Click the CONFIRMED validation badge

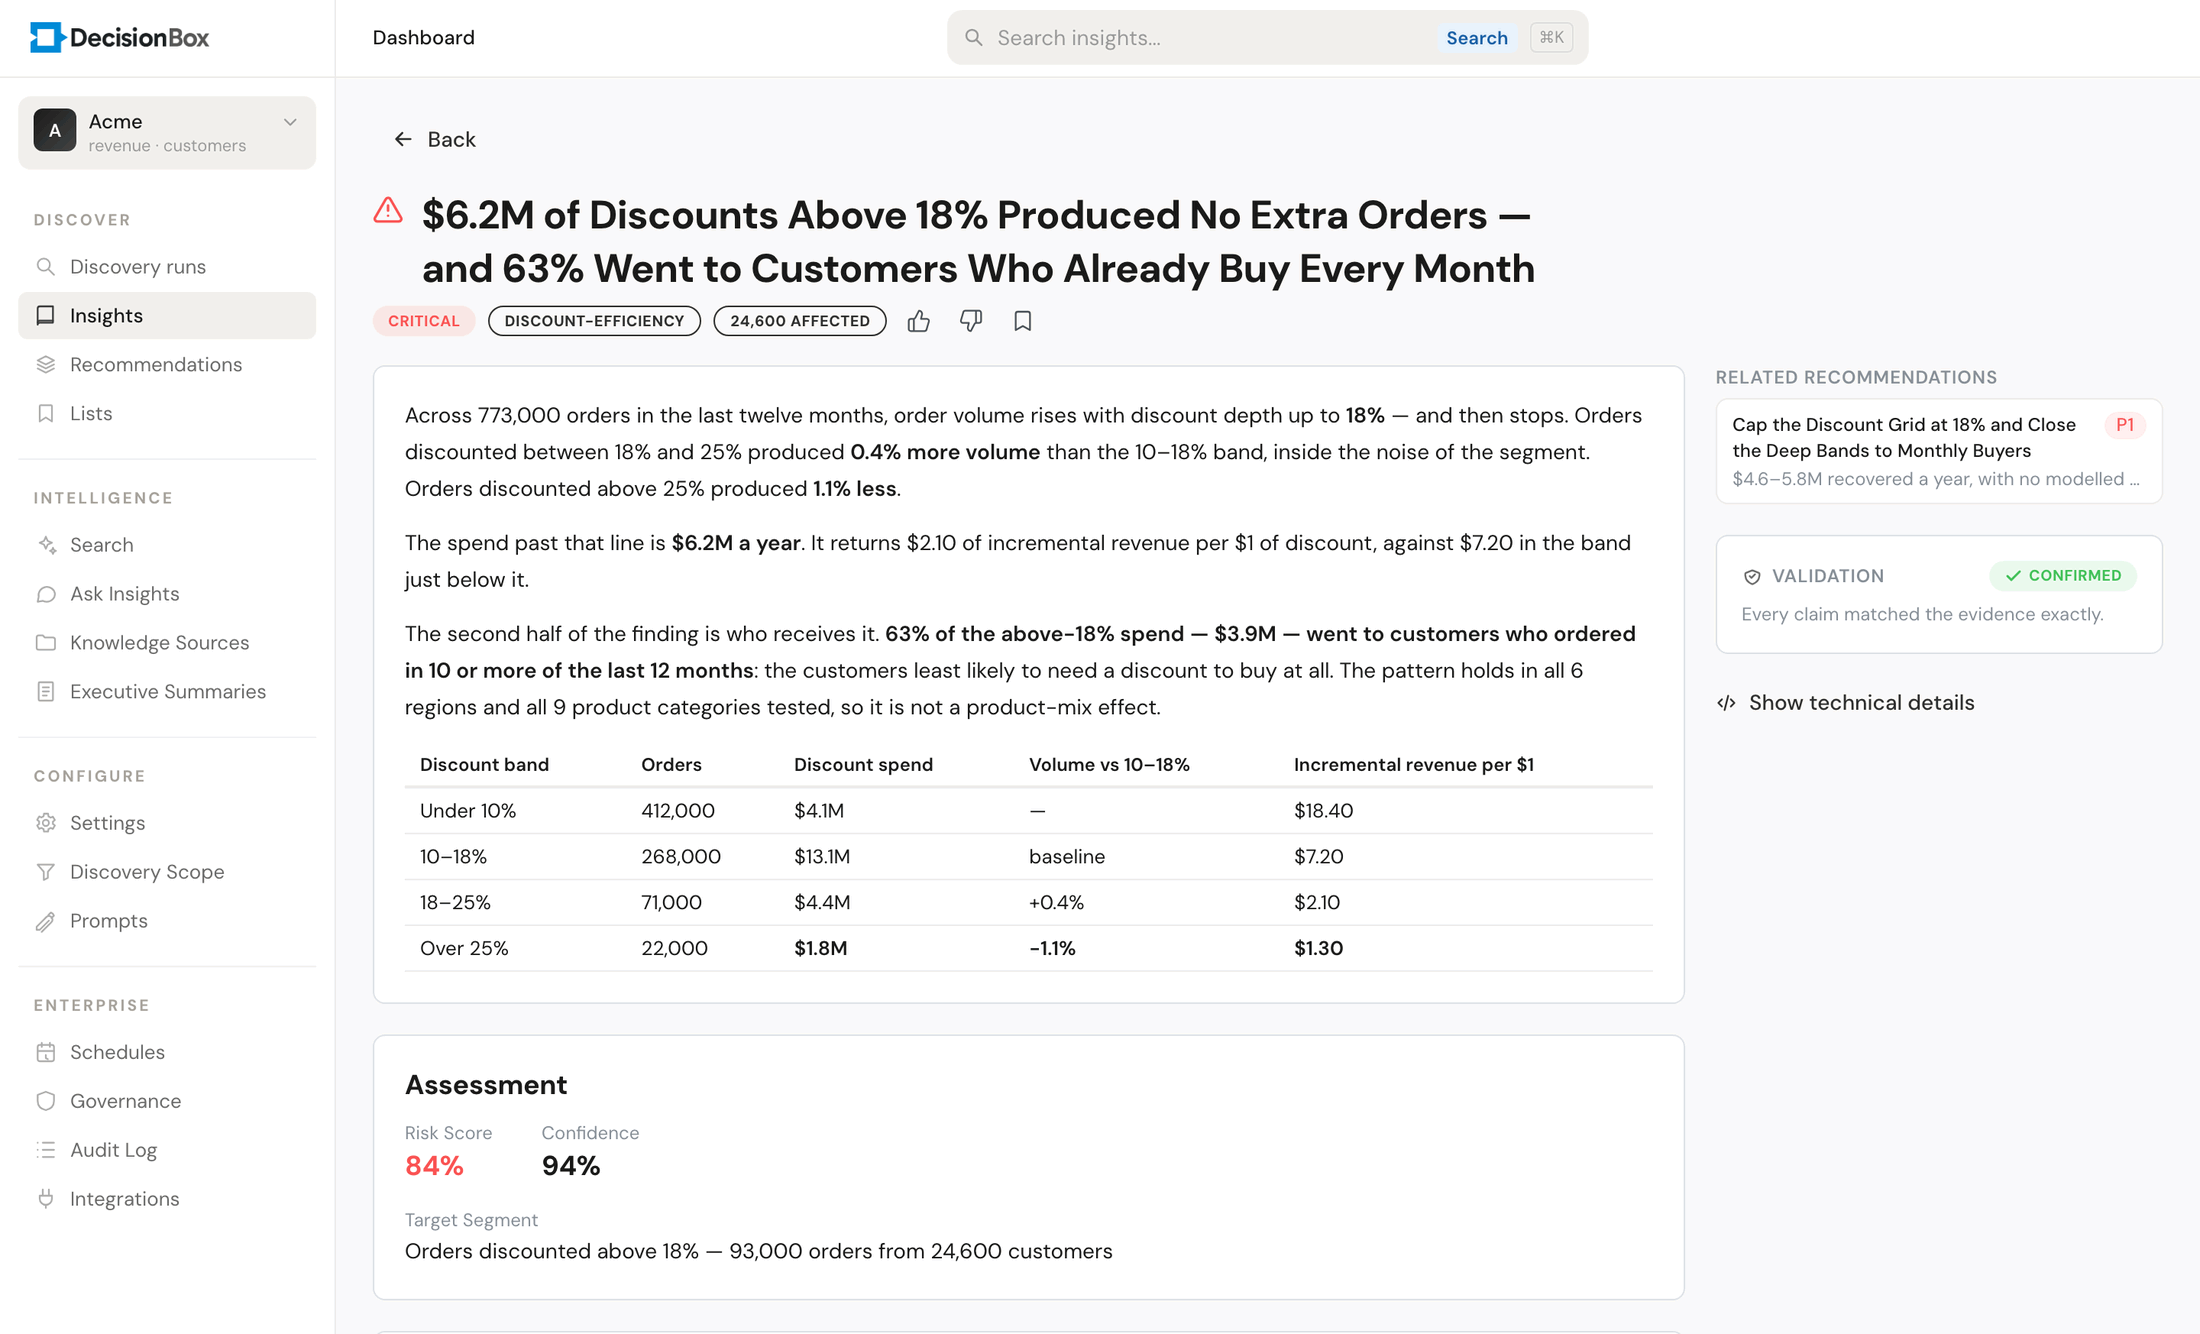tap(2063, 576)
